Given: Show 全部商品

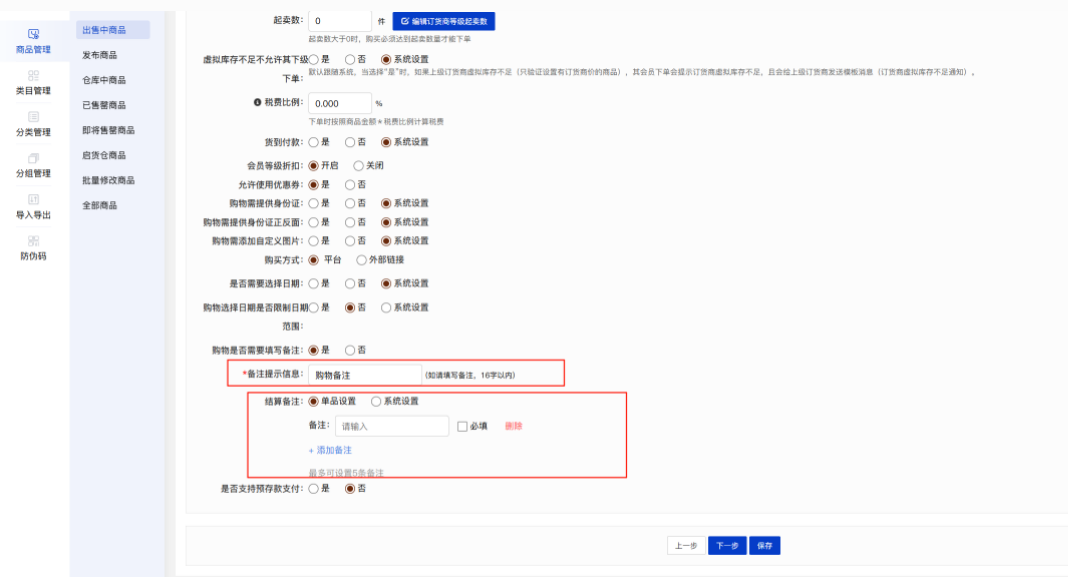Looking at the screenshot, I should coord(99,206).
